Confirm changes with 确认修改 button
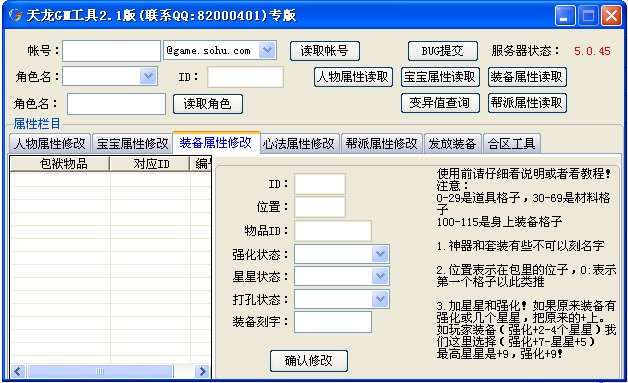Image resolution: width=628 pixels, height=383 pixels. pyautogui.click(x=308, y=361)
